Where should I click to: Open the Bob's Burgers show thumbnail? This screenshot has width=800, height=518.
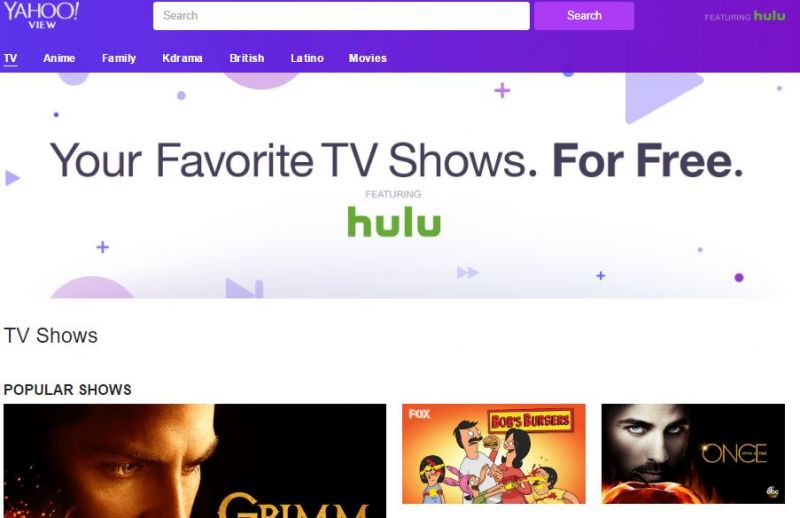pos(494,454)
